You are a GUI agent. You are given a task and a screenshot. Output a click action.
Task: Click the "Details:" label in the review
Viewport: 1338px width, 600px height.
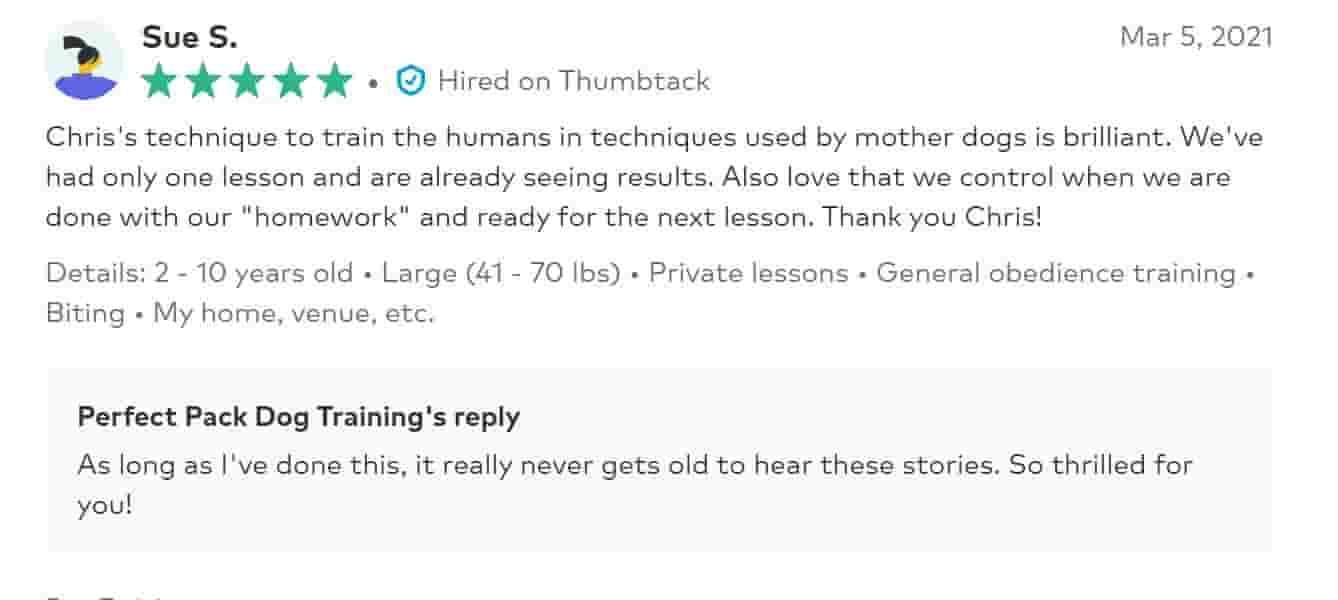coord(95,273)
